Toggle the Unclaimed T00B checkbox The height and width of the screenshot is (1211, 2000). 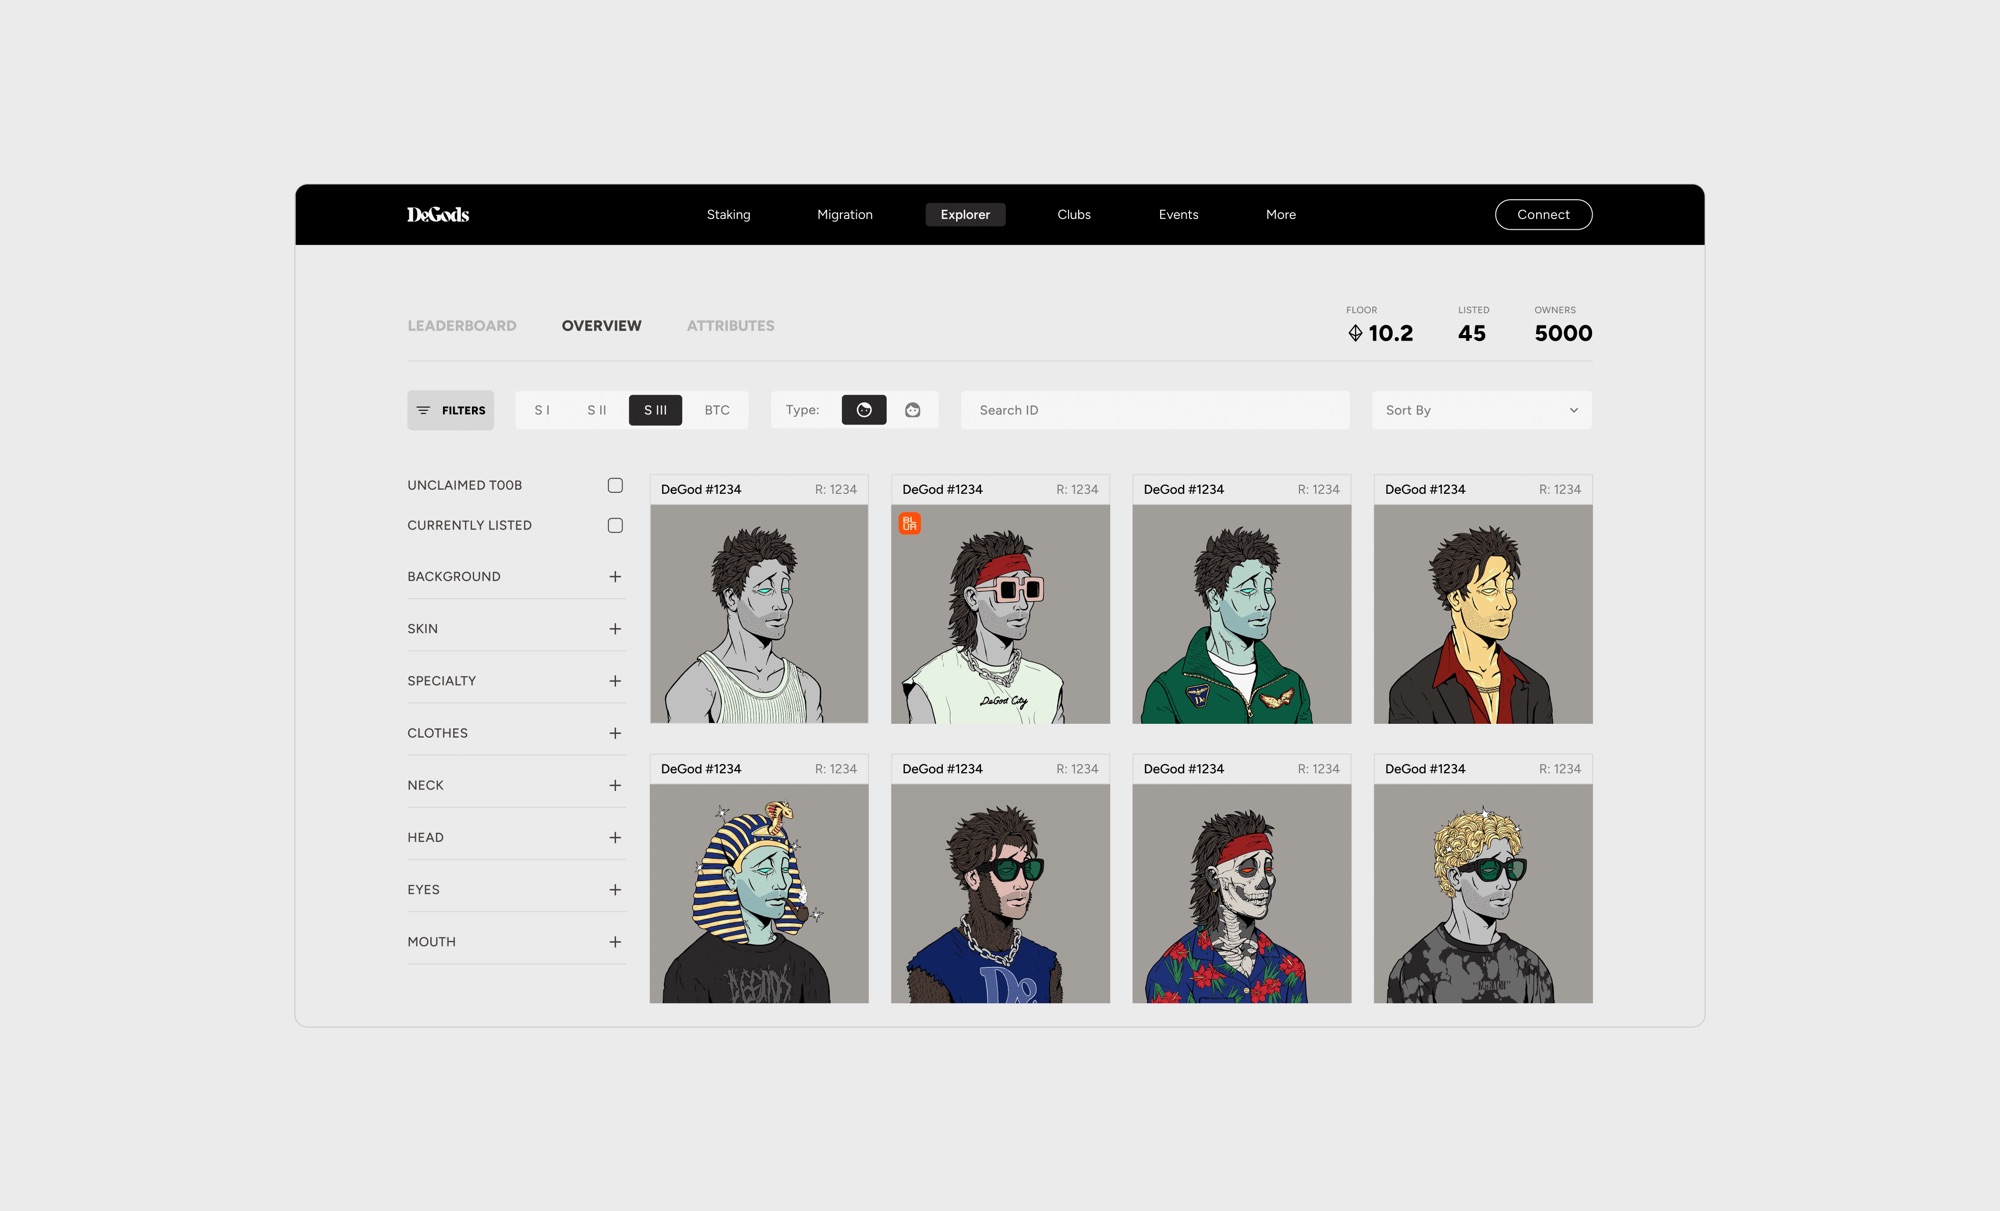tap(615, 485)
